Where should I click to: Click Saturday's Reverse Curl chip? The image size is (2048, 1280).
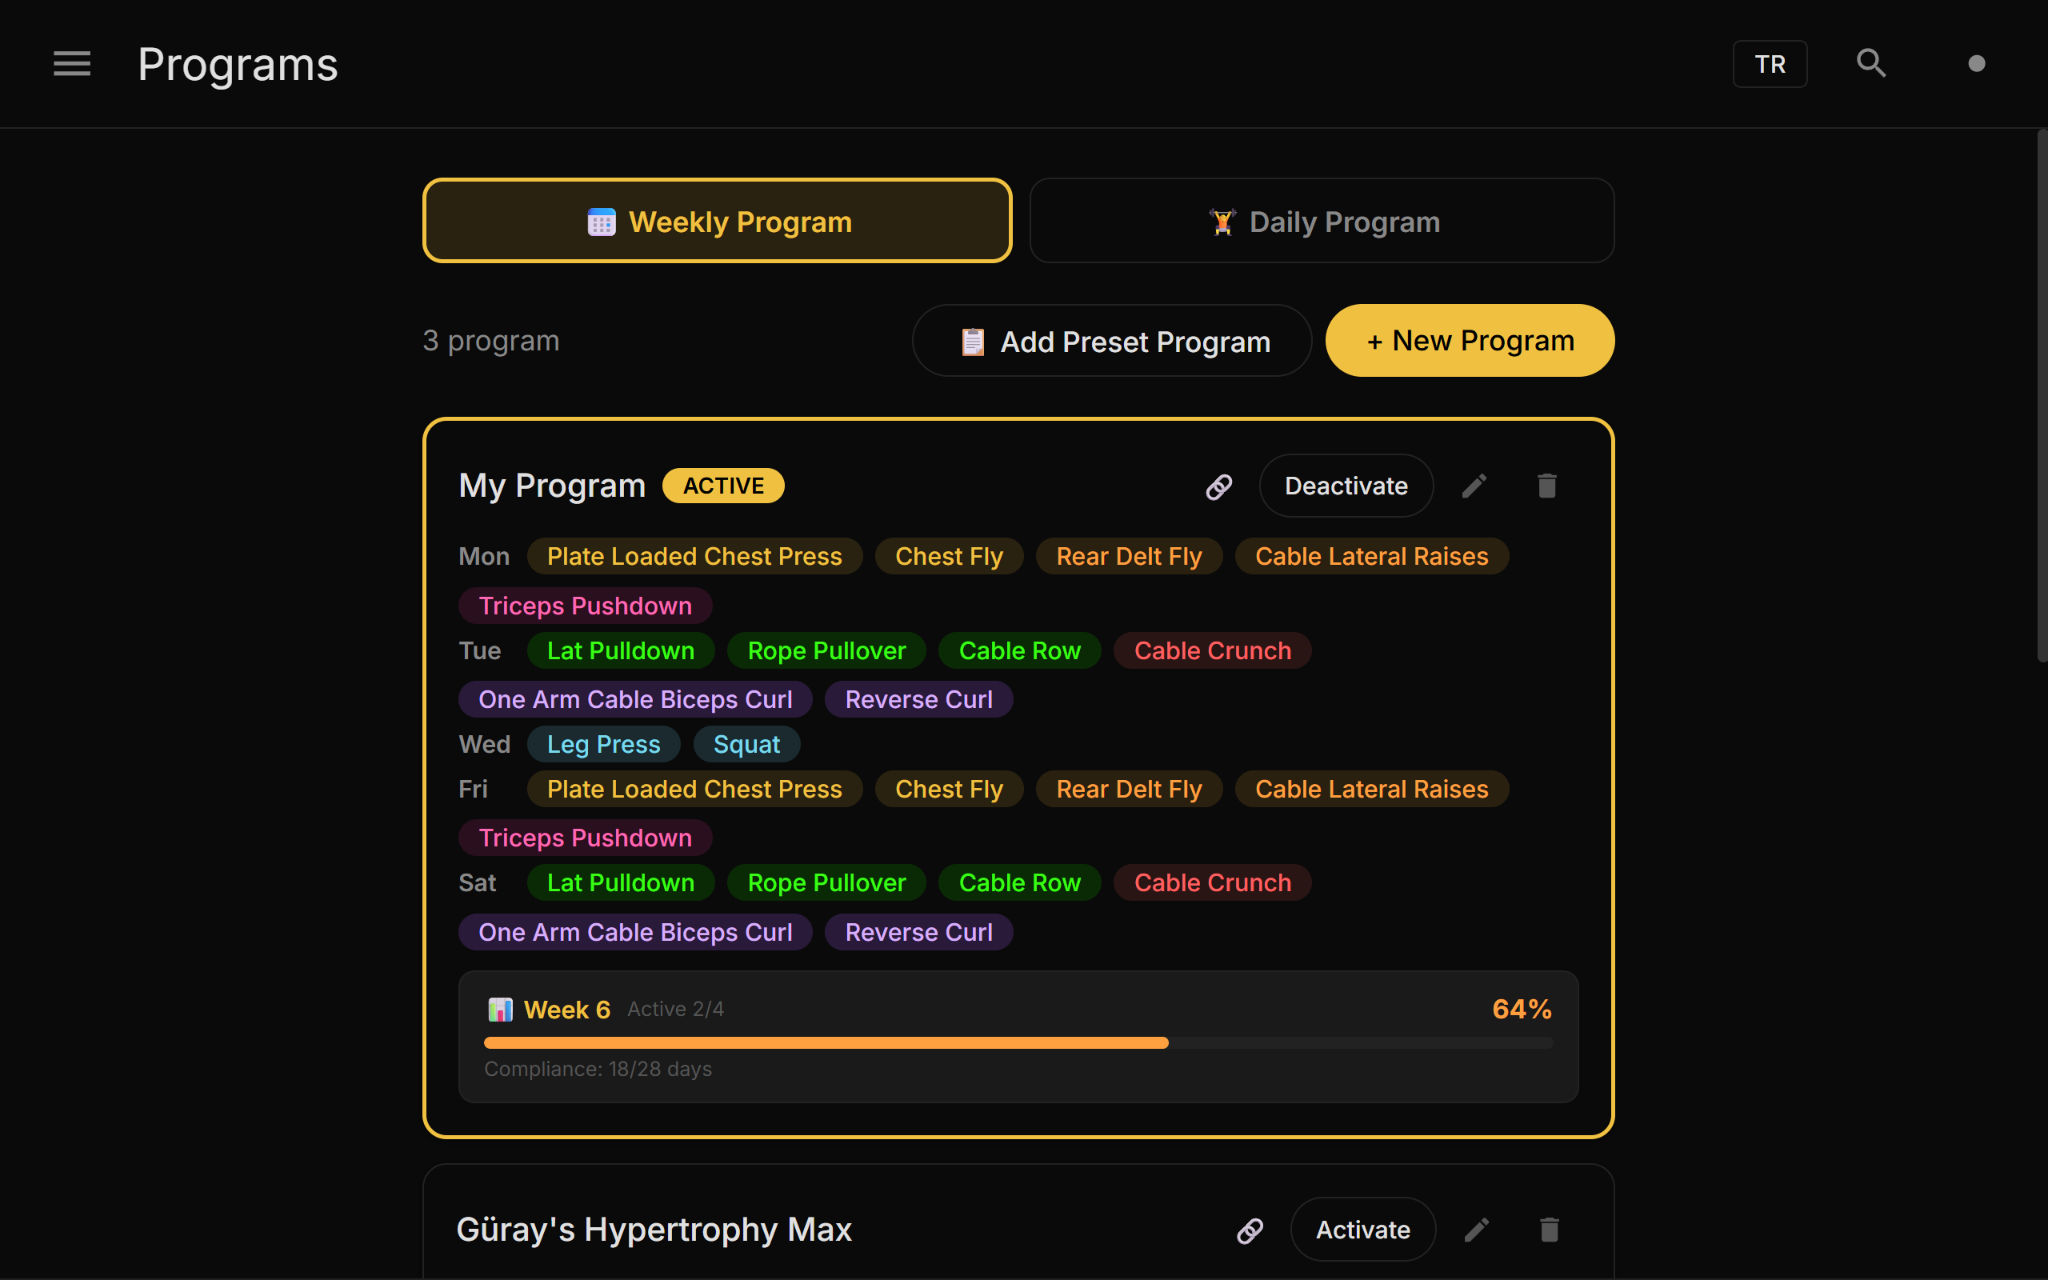click(918, 932)
